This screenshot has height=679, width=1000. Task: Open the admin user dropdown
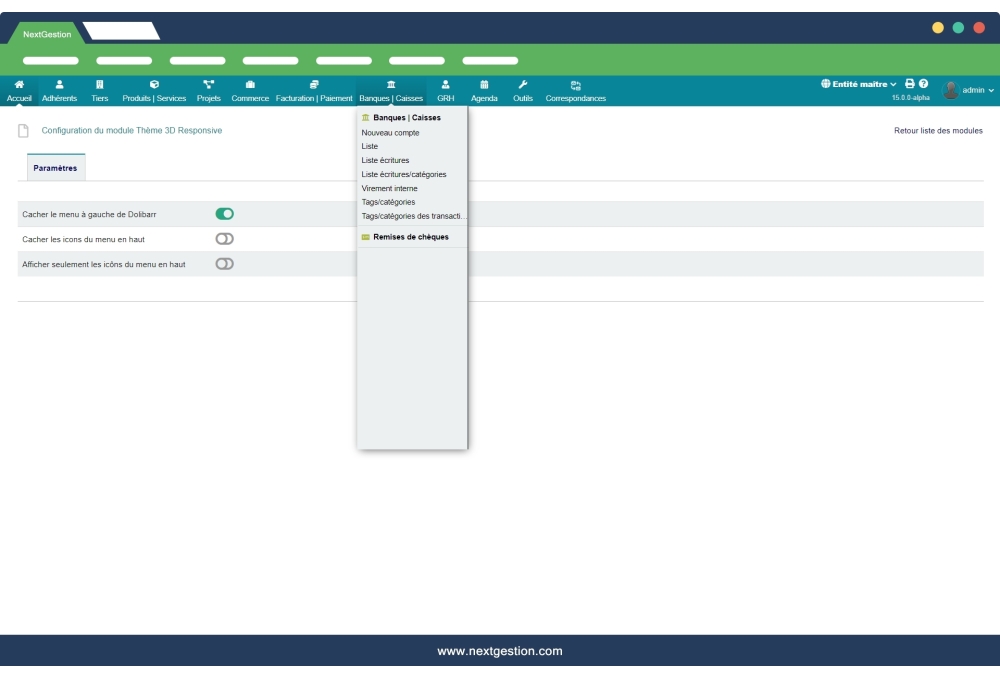pos(969,91)
